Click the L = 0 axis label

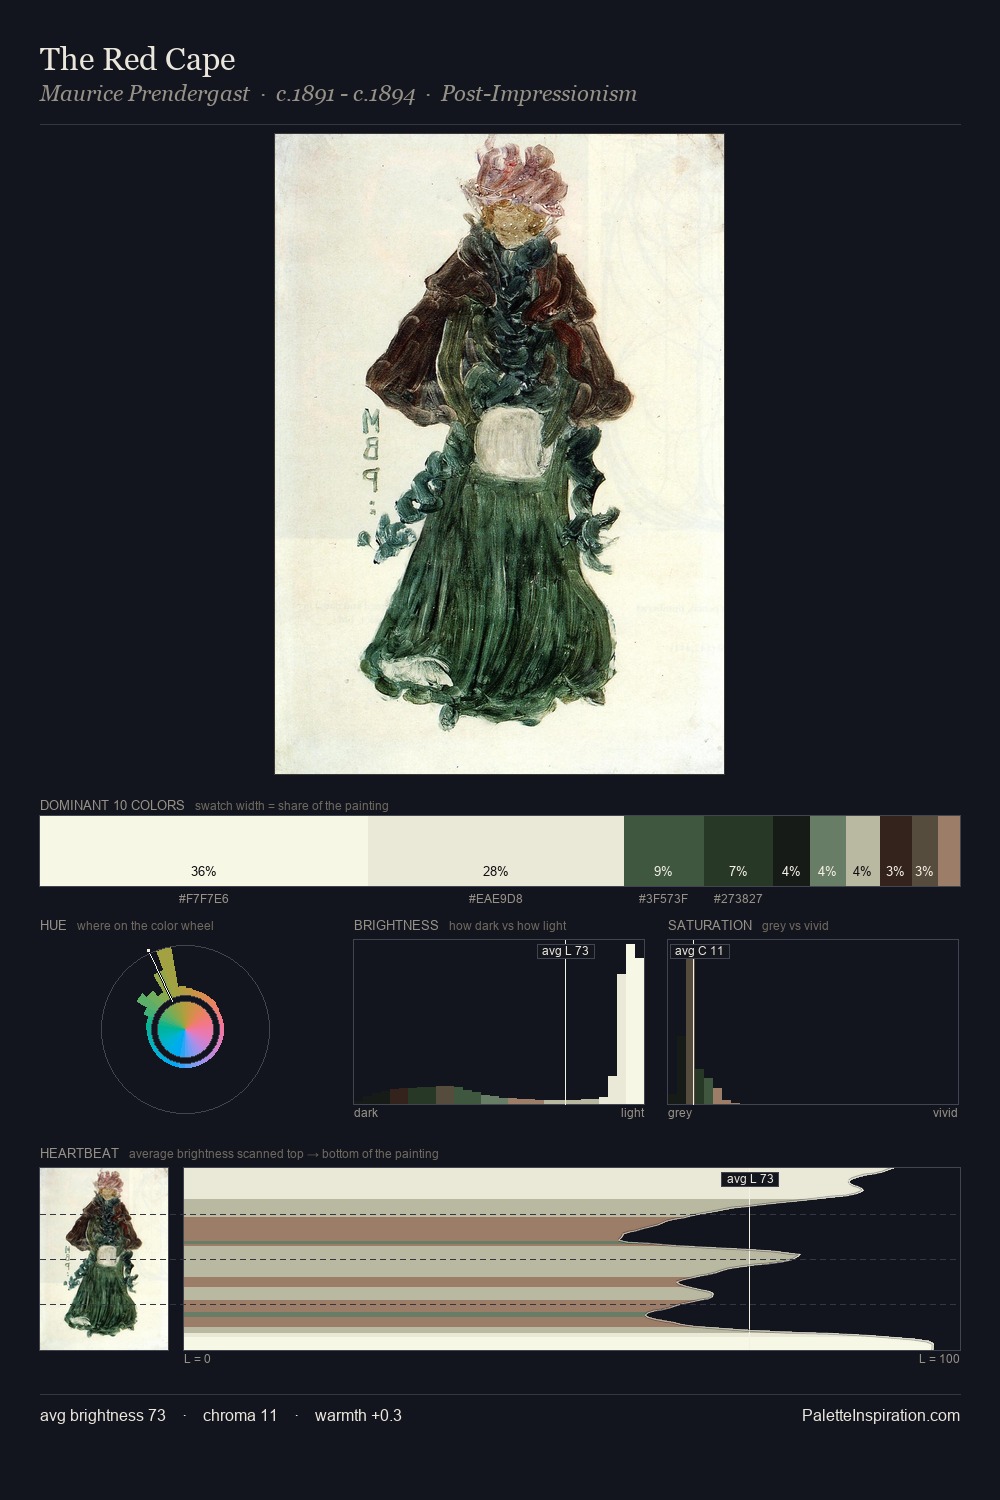tap(197, 1359)
